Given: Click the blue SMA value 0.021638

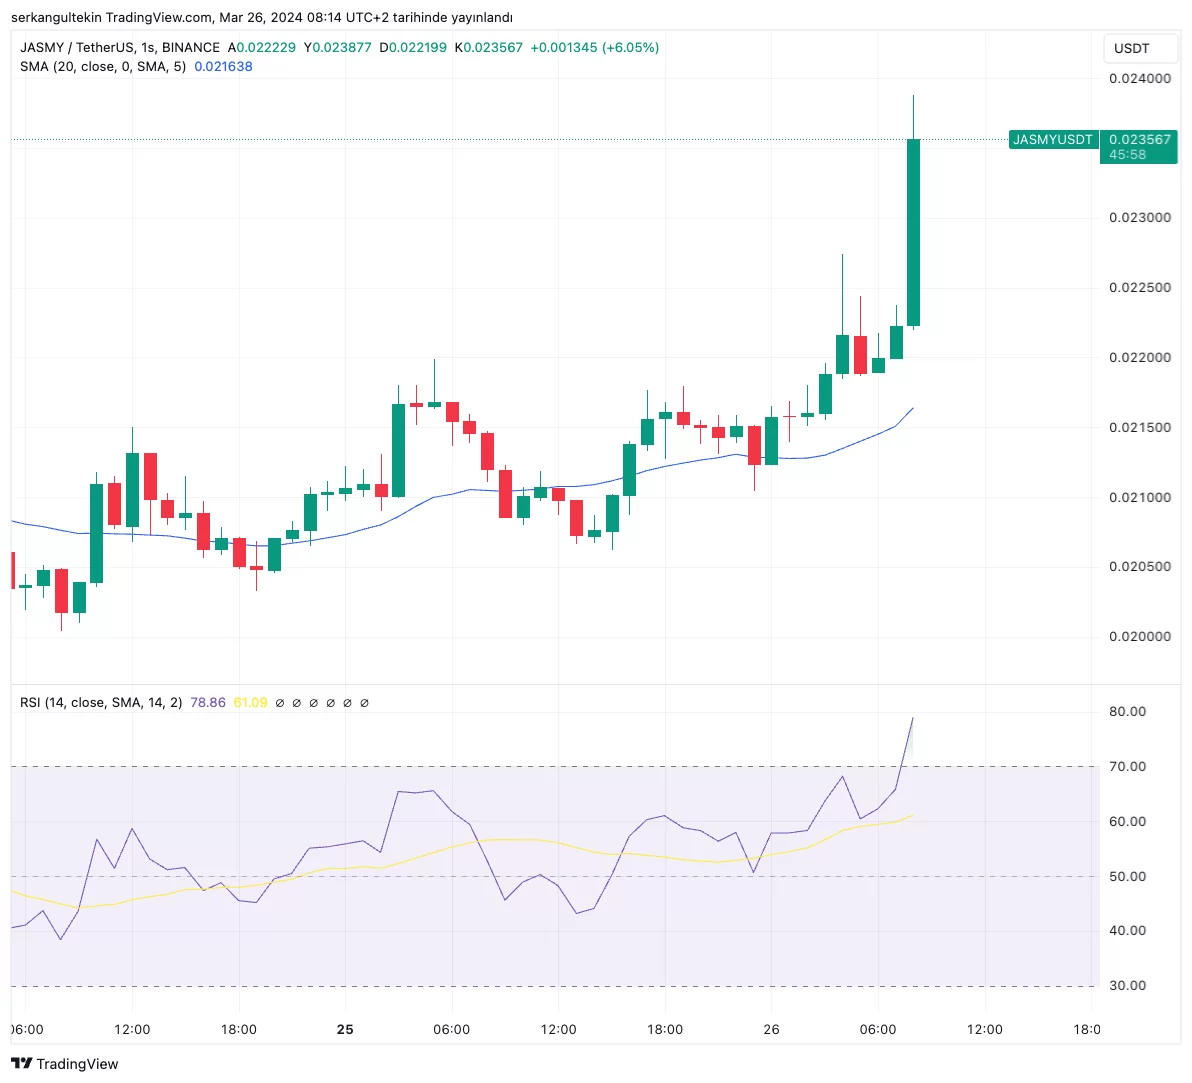Looking at the screenshot, I should [x=223, y=67].
